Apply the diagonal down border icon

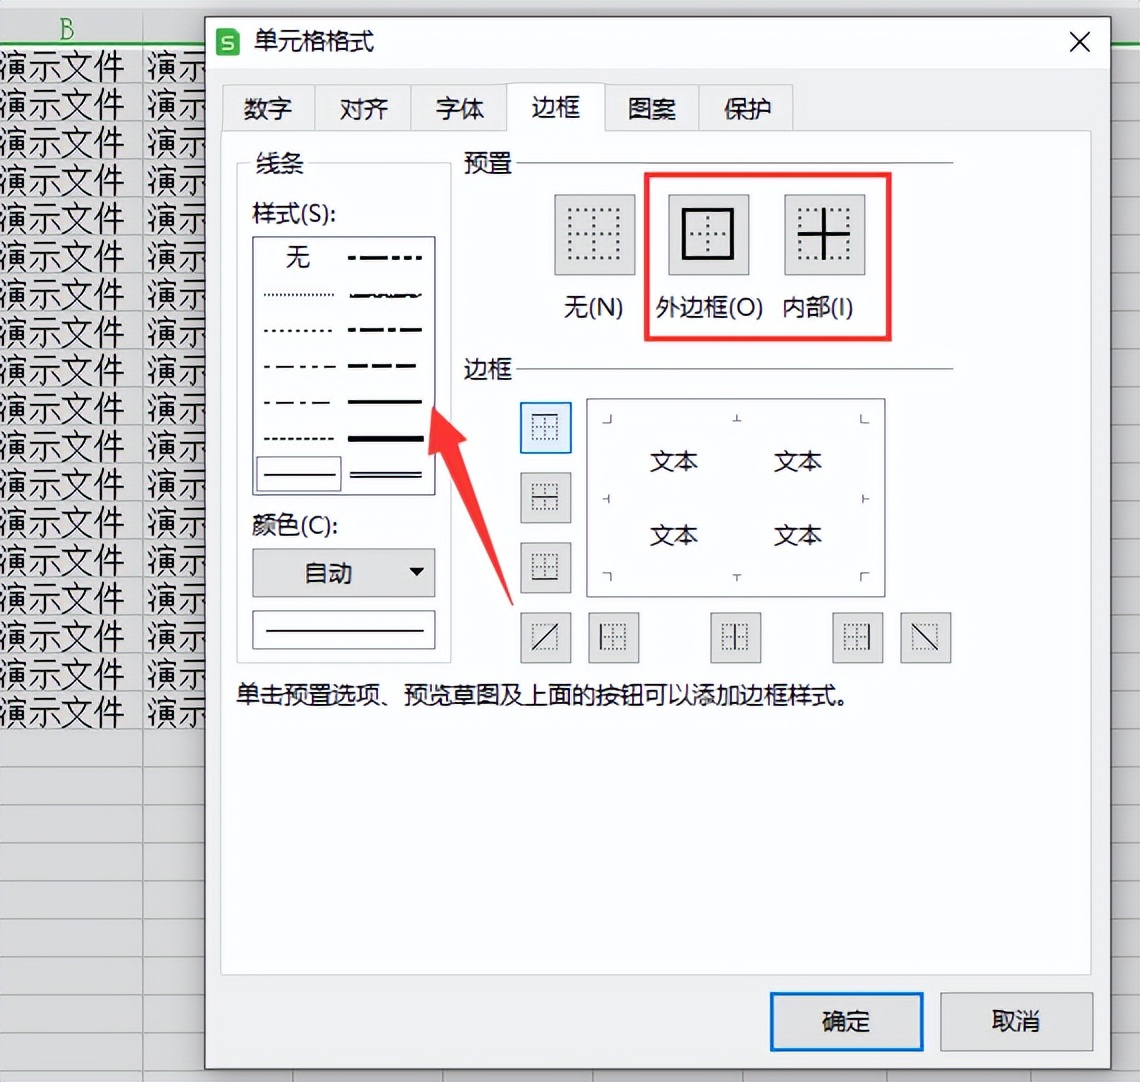coord(925,637)
